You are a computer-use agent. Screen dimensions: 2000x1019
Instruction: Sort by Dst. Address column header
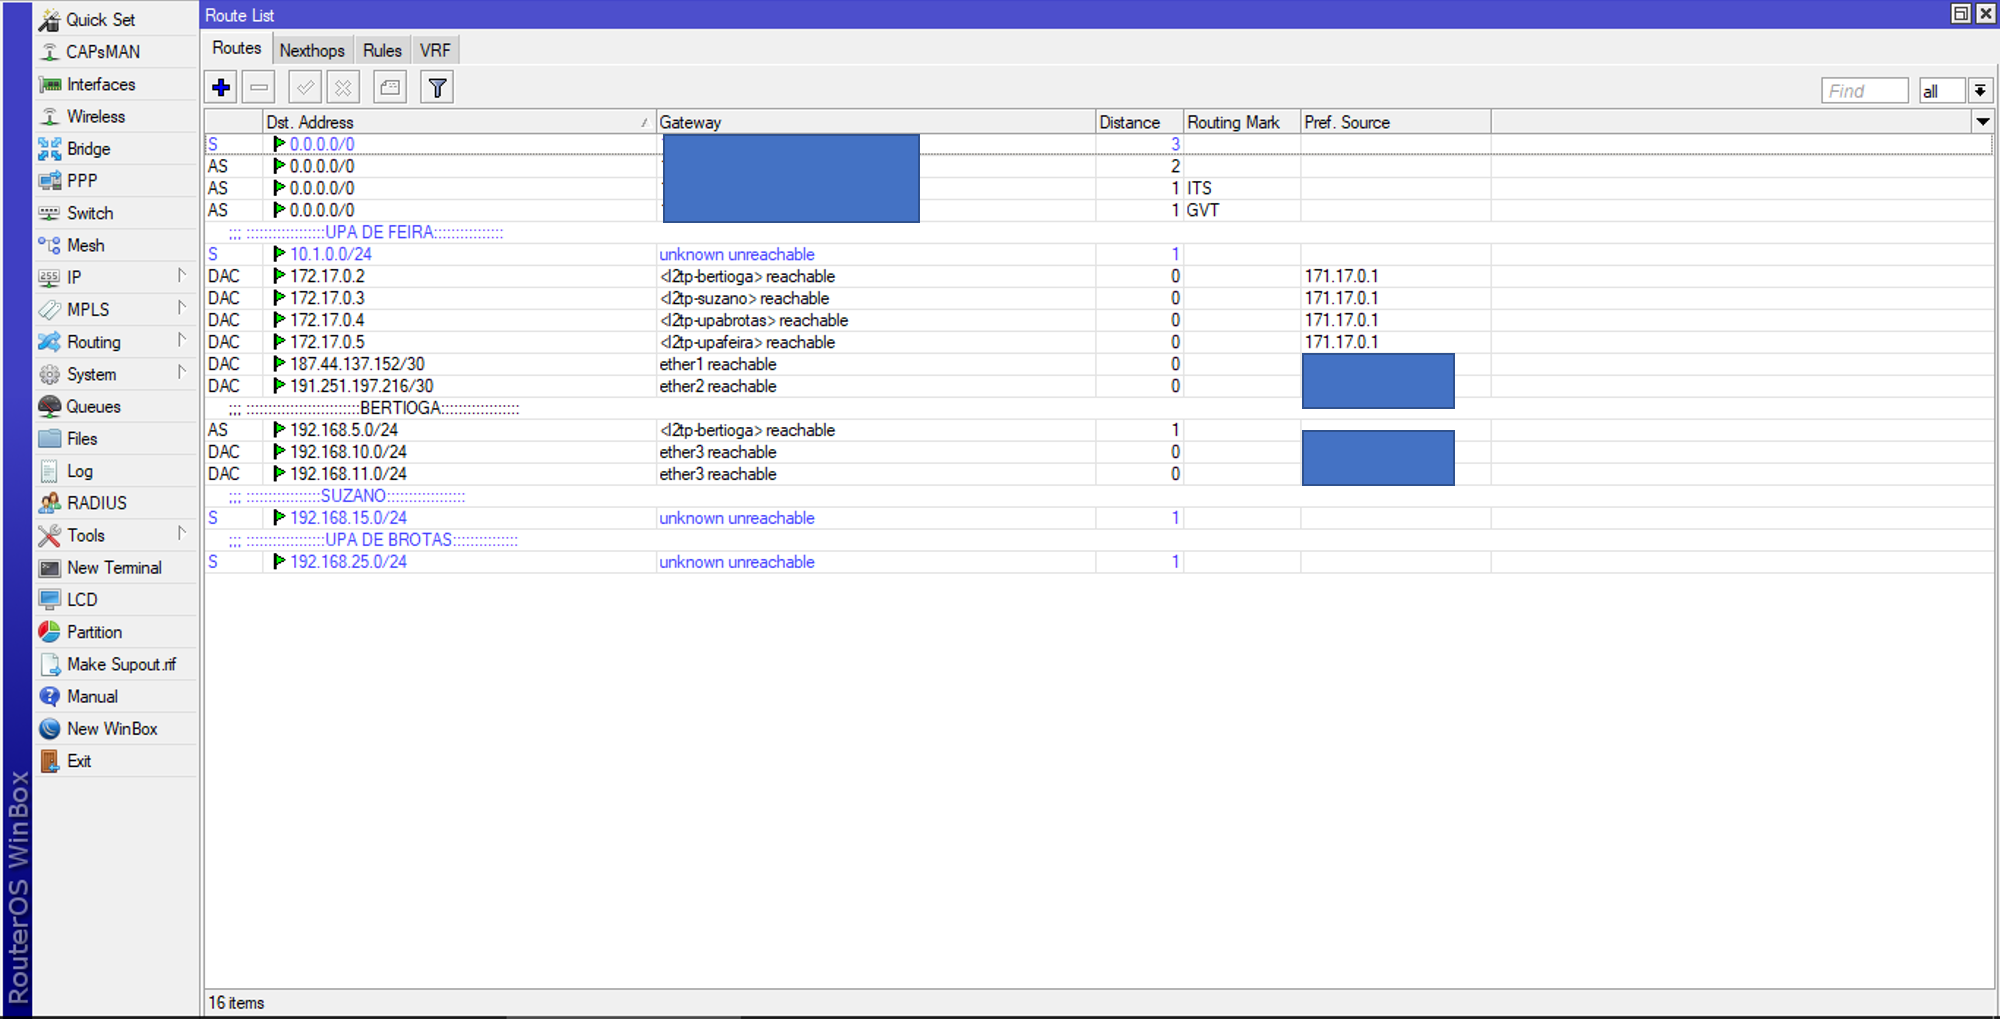tap(459, 122)
